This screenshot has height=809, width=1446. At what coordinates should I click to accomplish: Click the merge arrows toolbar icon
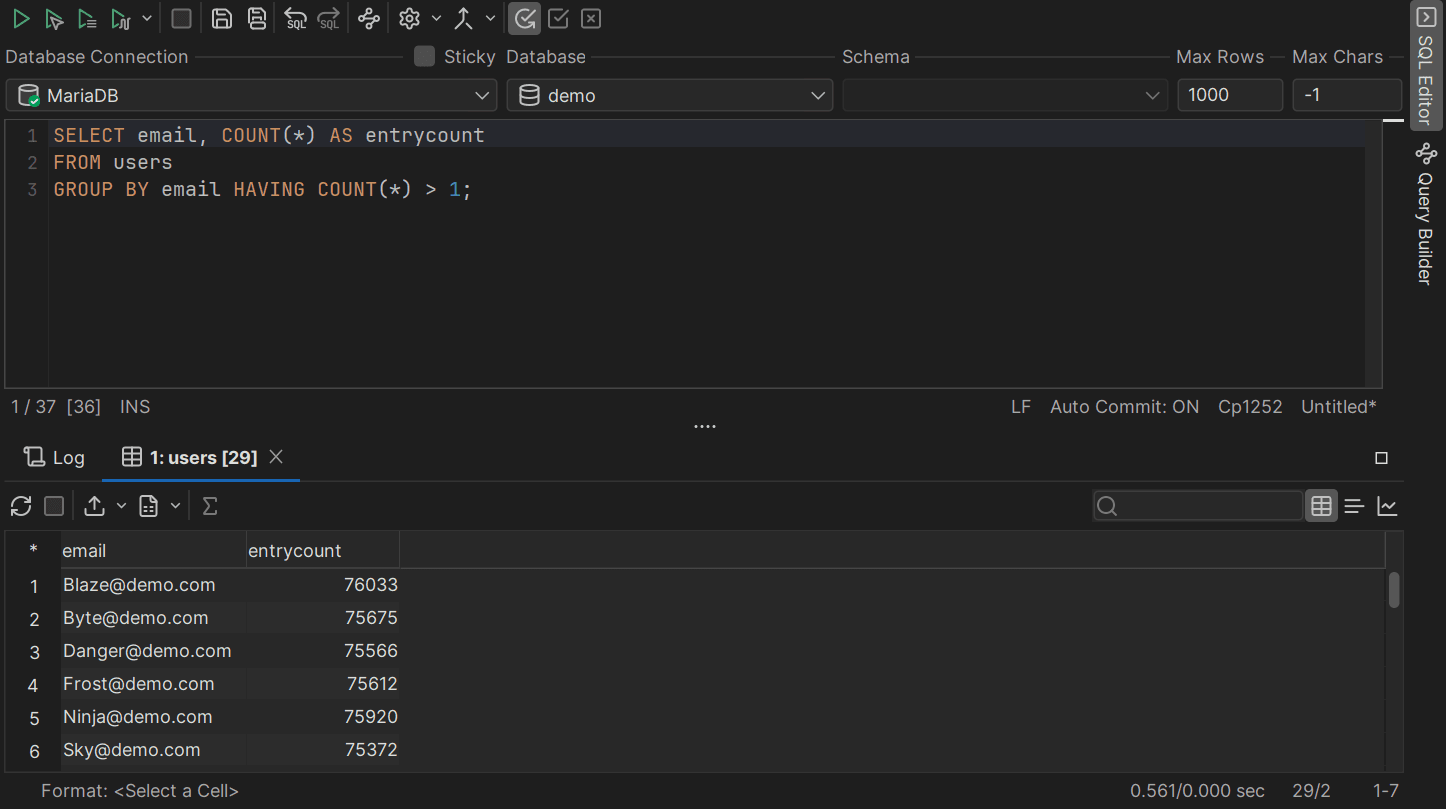[x=464, y=18]
